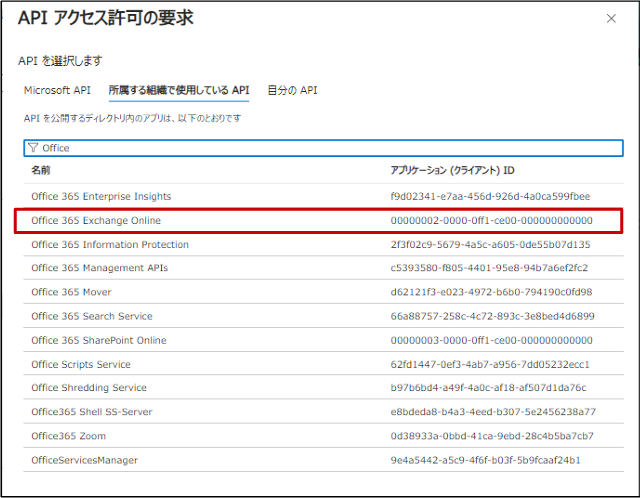The height and width of the screenshot is (498, 640).
Task: Open Office 365 Information Protection
Action: [x=110, y=245]
